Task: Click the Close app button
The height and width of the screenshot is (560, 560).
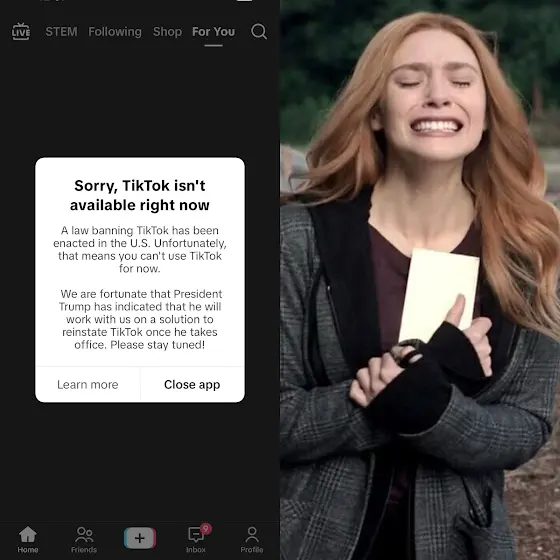Action: point(192,384)
